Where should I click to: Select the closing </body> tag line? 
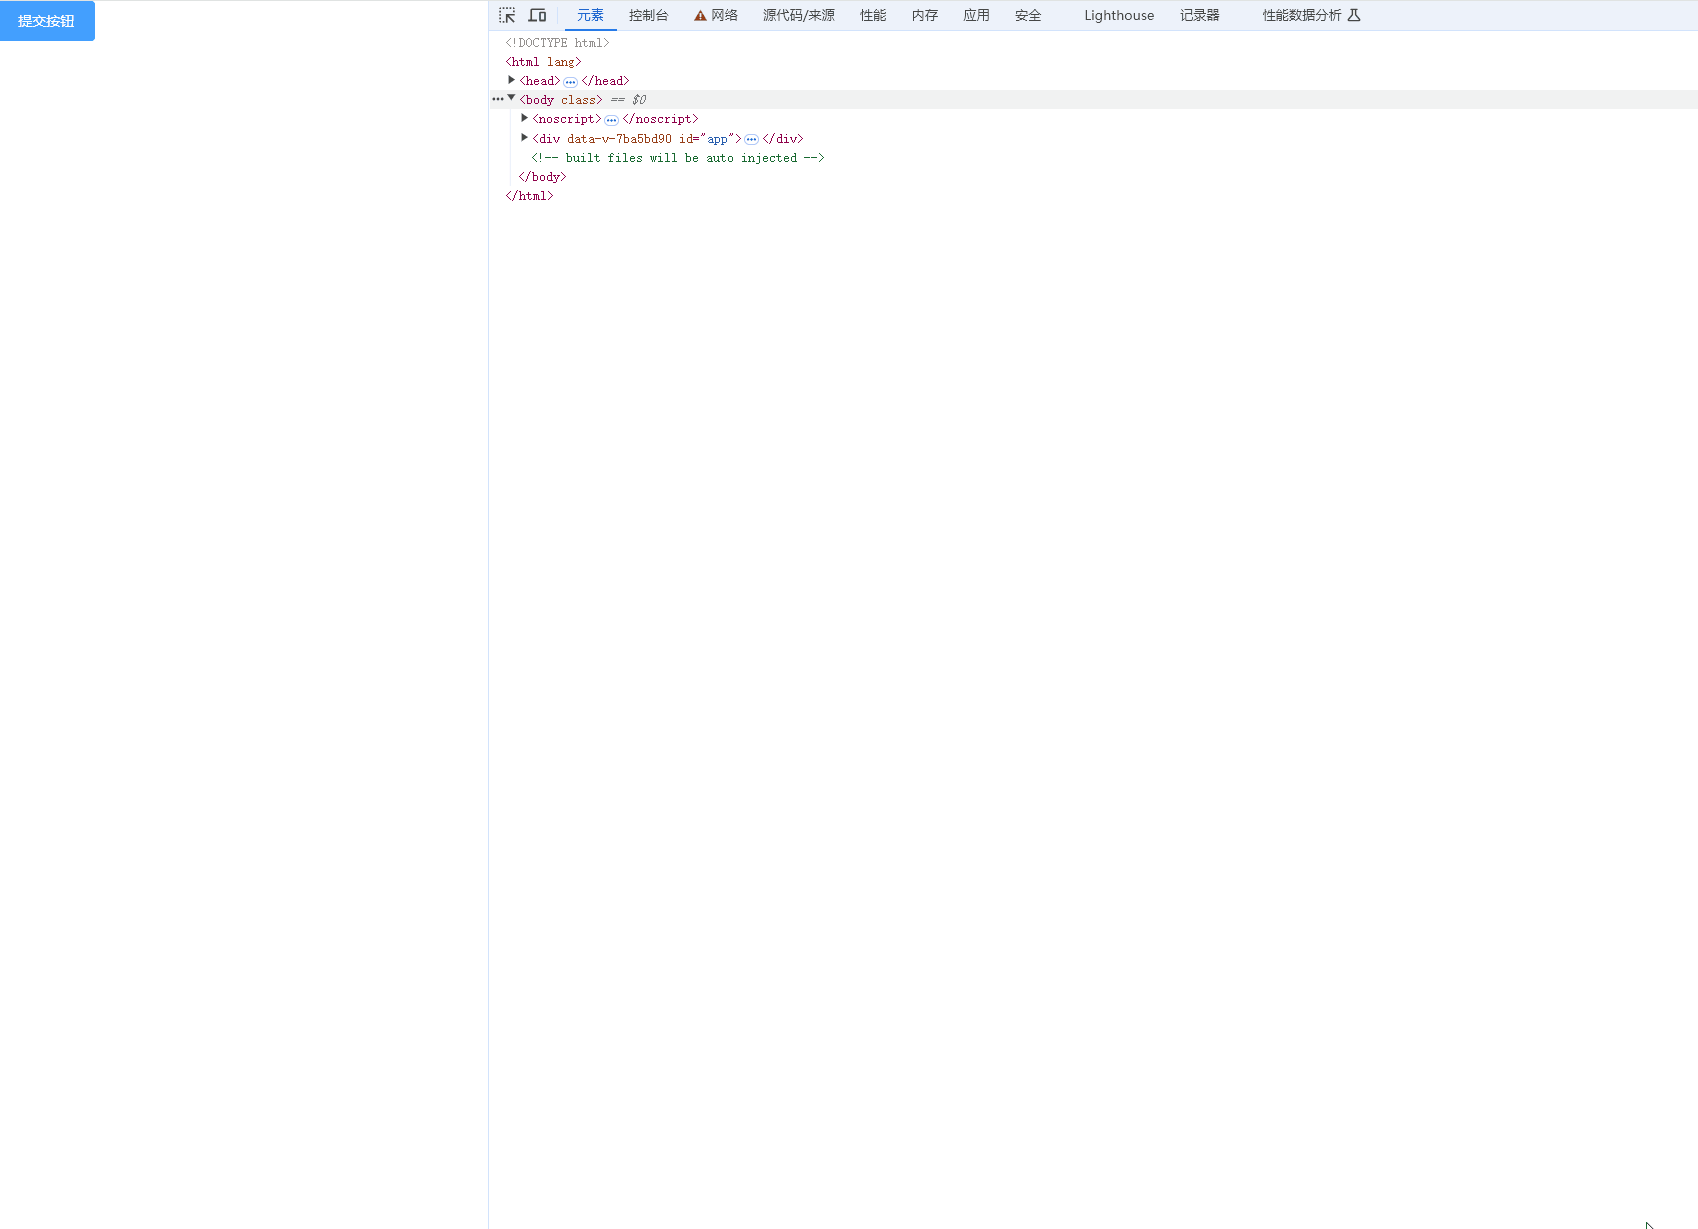tap(542, 177)
